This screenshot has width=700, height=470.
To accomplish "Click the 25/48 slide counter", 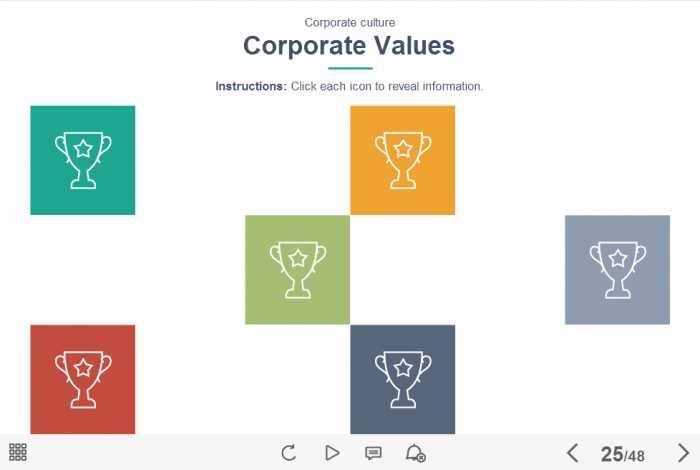I will point(622,454).
